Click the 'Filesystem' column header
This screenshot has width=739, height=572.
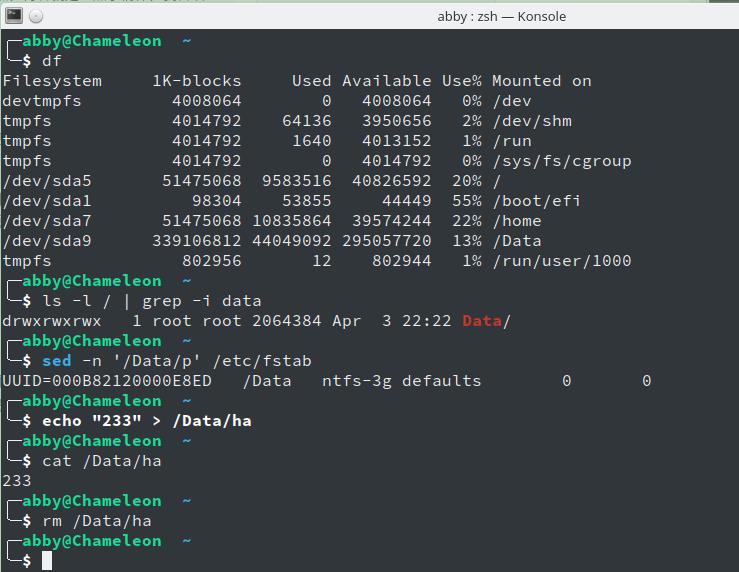pos(52,81)
